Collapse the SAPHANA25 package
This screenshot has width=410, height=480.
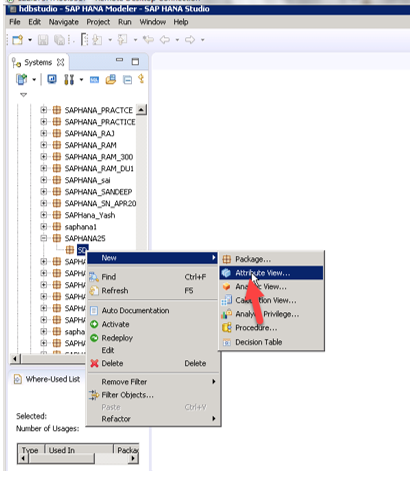coord(44,238)
